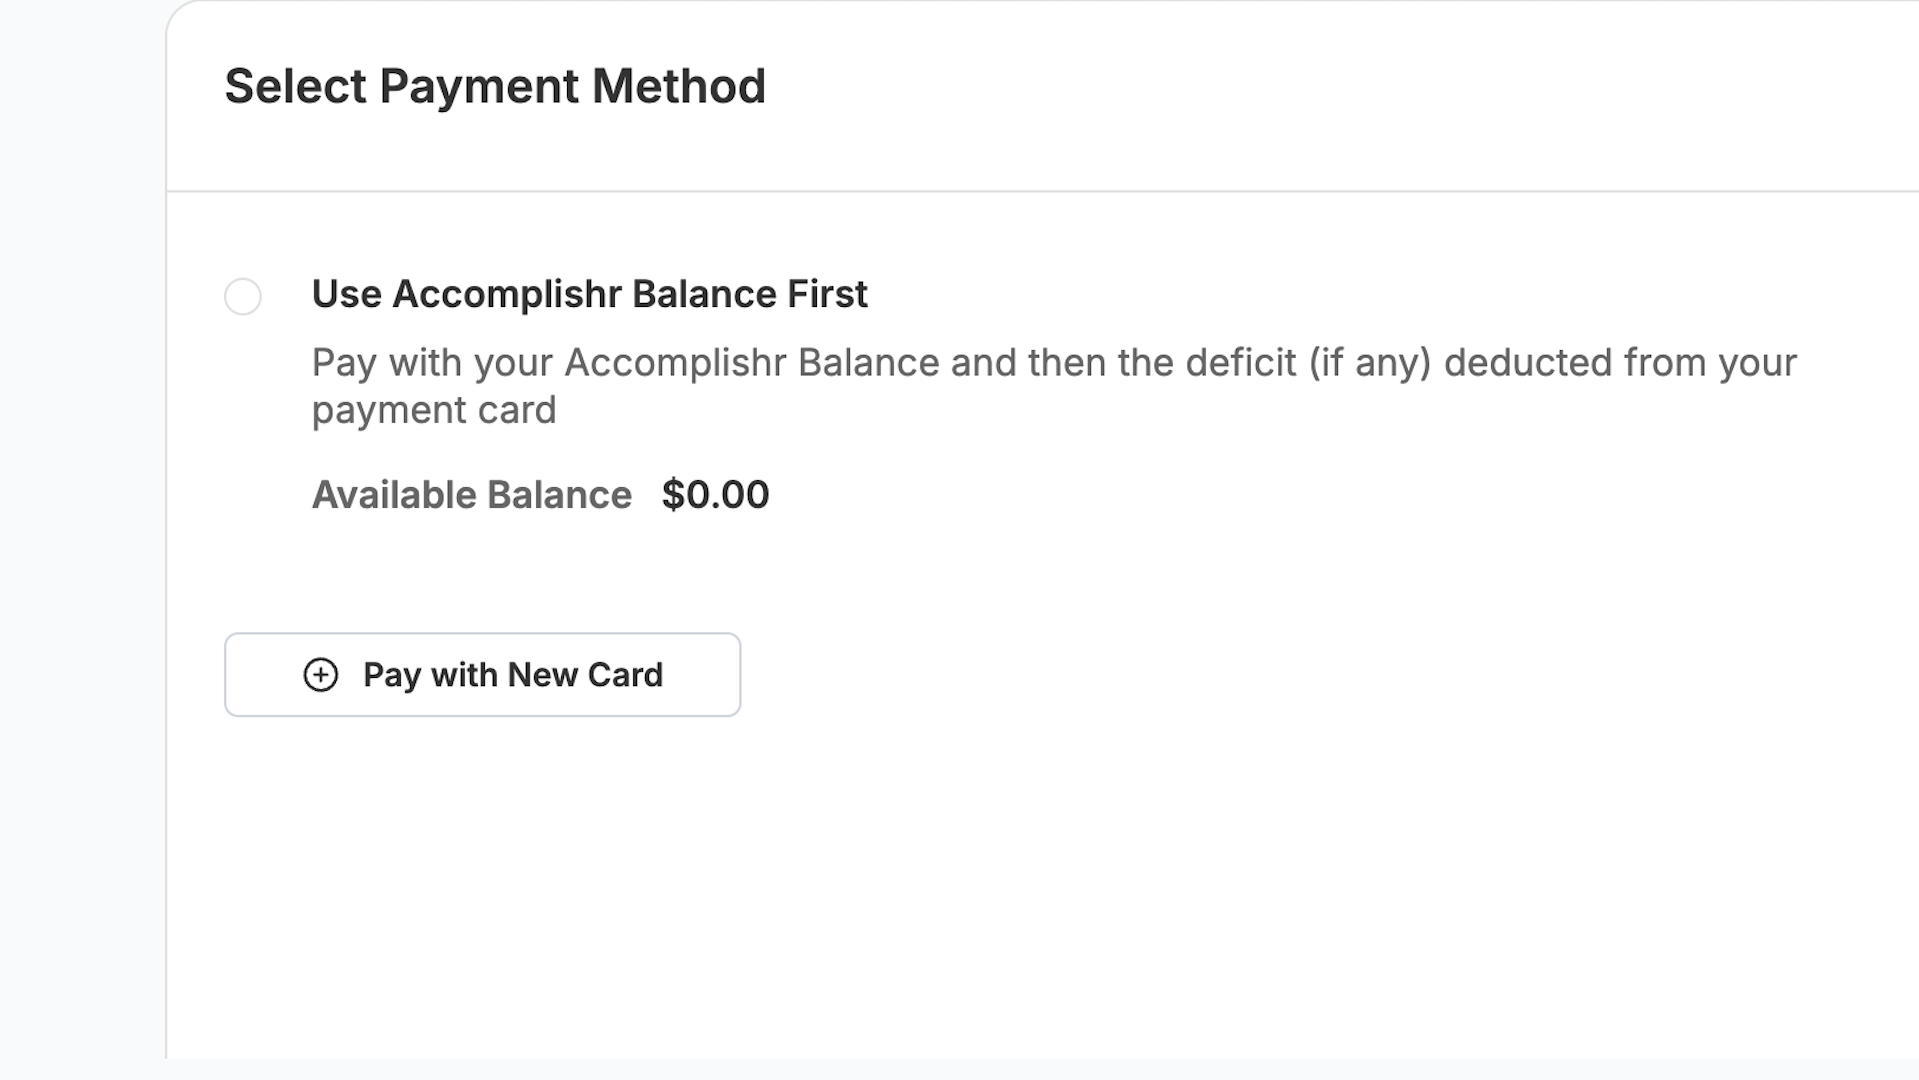The height and width of the screenshot is (1080, 1919).
Task: Click the Use Accomplishr Balance First label
Action: point(589,294)
